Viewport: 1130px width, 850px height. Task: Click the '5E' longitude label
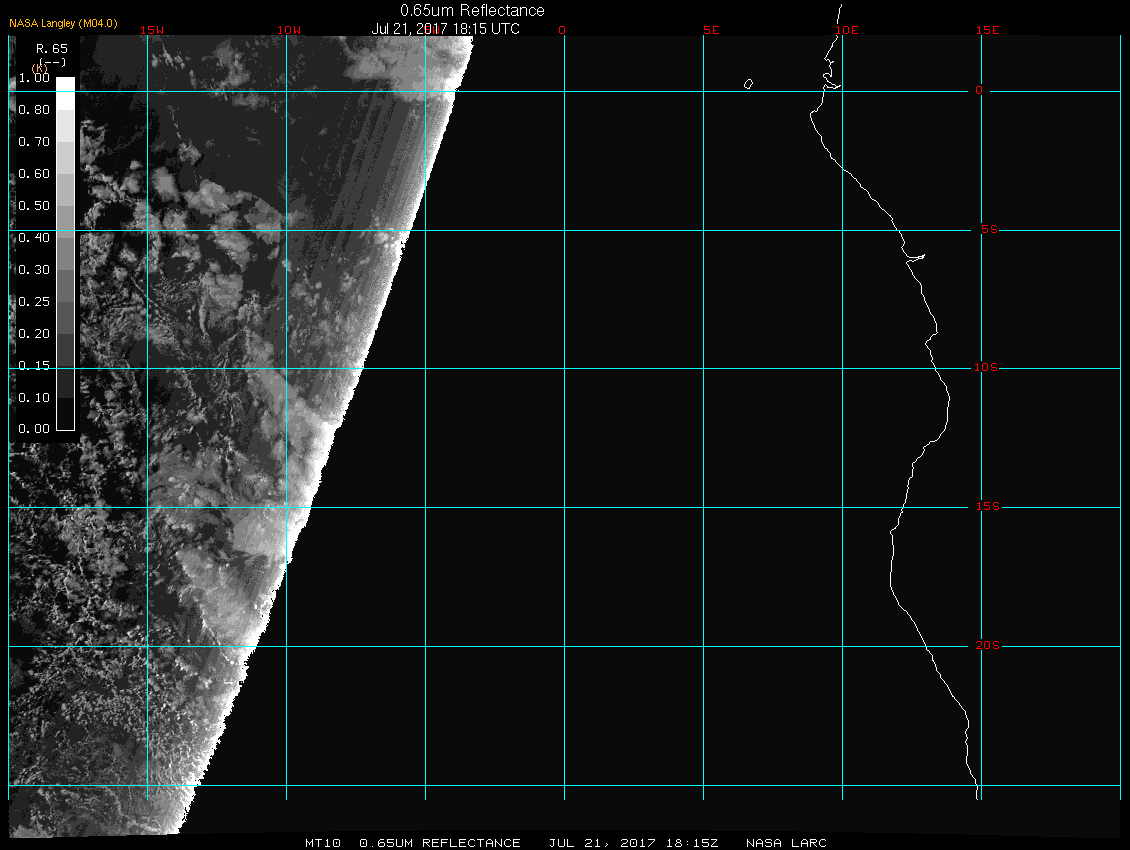click(711, 30)
